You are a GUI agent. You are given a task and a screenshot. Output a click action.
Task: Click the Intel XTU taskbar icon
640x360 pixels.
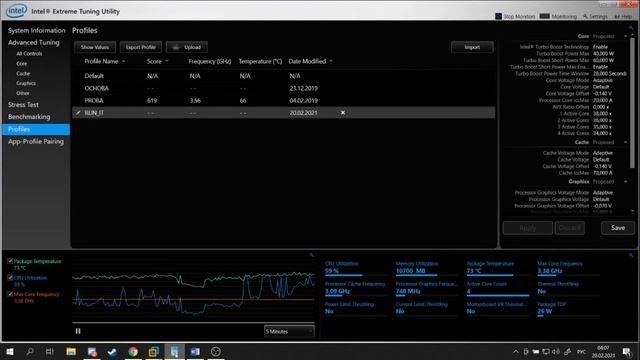coord(174,351)
